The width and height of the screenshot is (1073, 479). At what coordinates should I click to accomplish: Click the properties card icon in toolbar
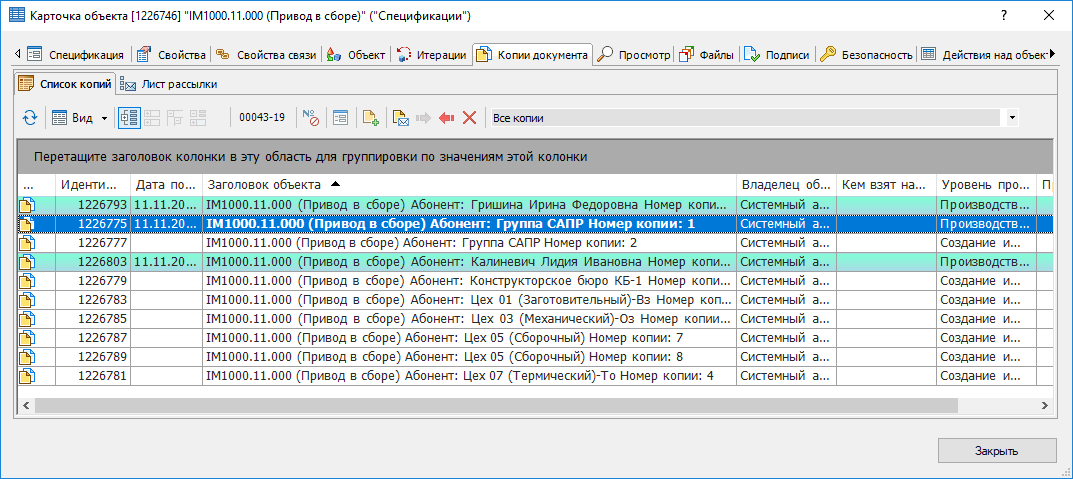tap(340, 118)
